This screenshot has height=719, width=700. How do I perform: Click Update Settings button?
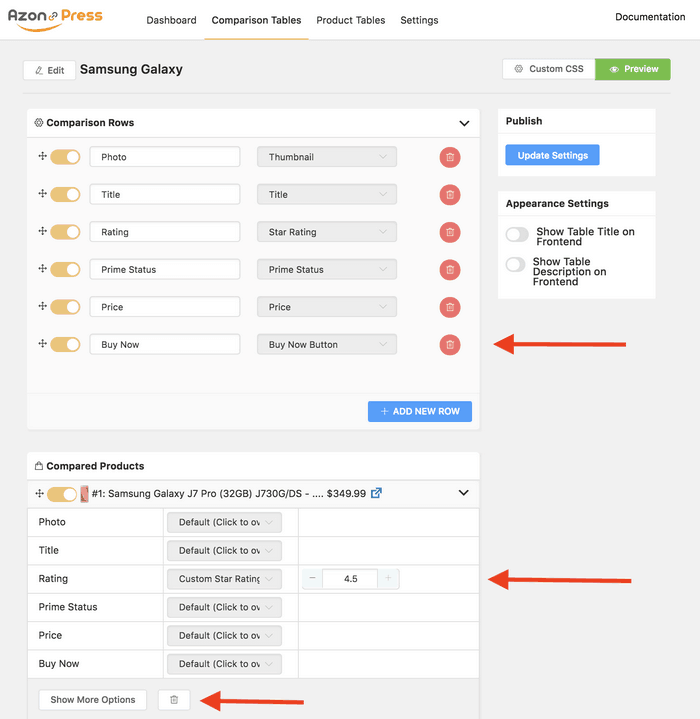pyautogui.click(x=552, y=155)
